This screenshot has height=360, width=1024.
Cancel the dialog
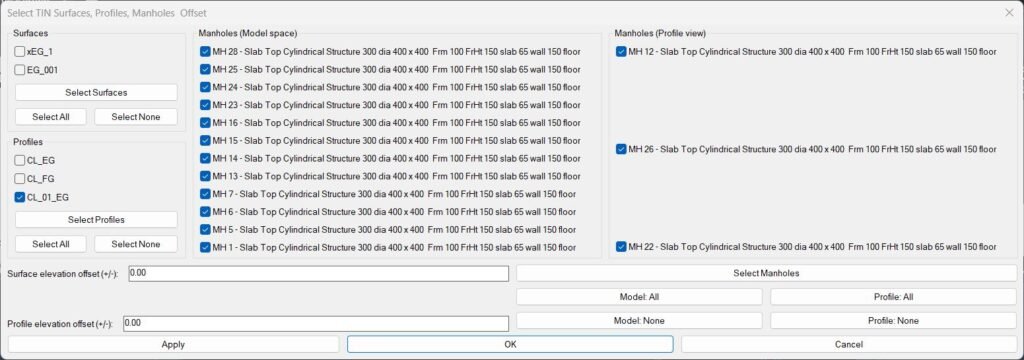click(849, 344)
